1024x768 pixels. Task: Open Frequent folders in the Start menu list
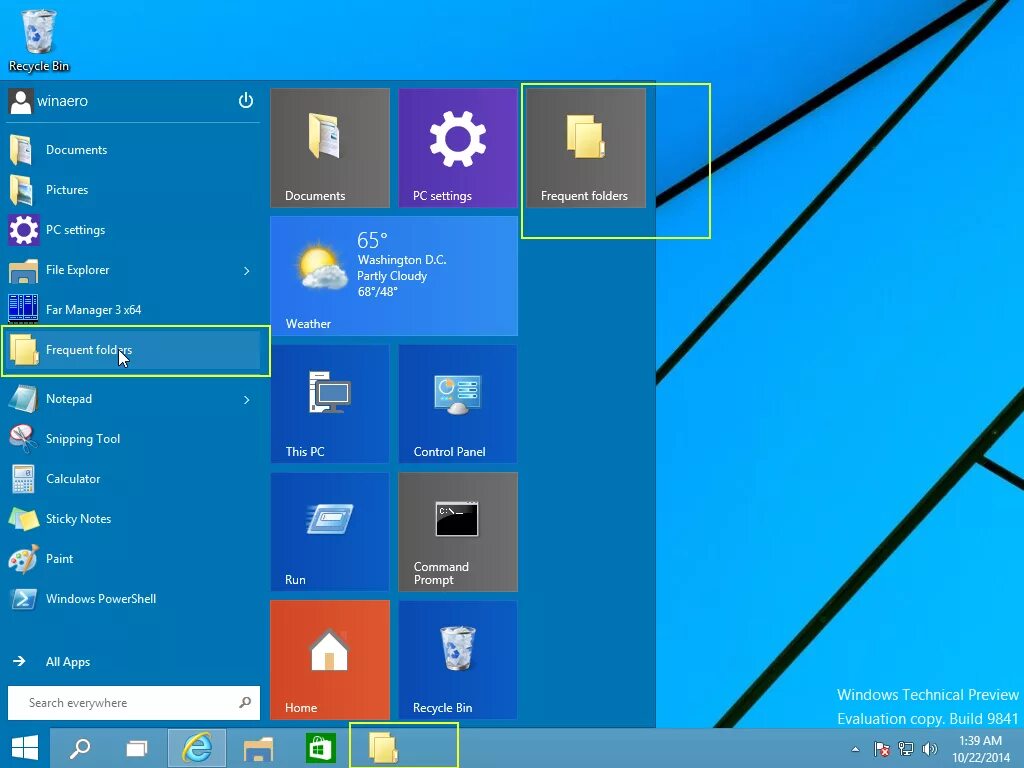click(134, 350)
